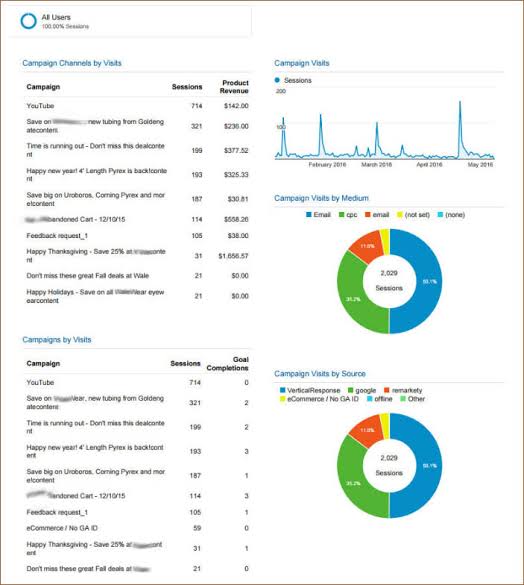Screen dimensions: 524x585
Task: Click the green google legend swatch
Action: click(x=350, y=390)
